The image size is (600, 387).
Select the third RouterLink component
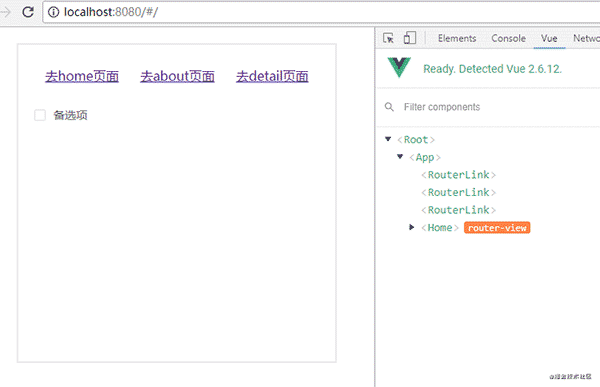[458, 210]
